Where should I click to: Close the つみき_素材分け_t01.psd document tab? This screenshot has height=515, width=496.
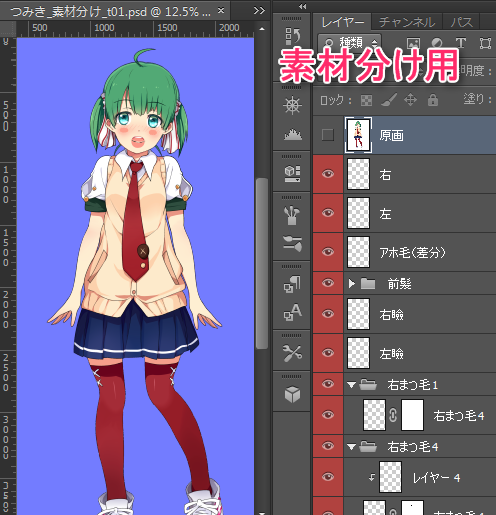tap(221, 11)
